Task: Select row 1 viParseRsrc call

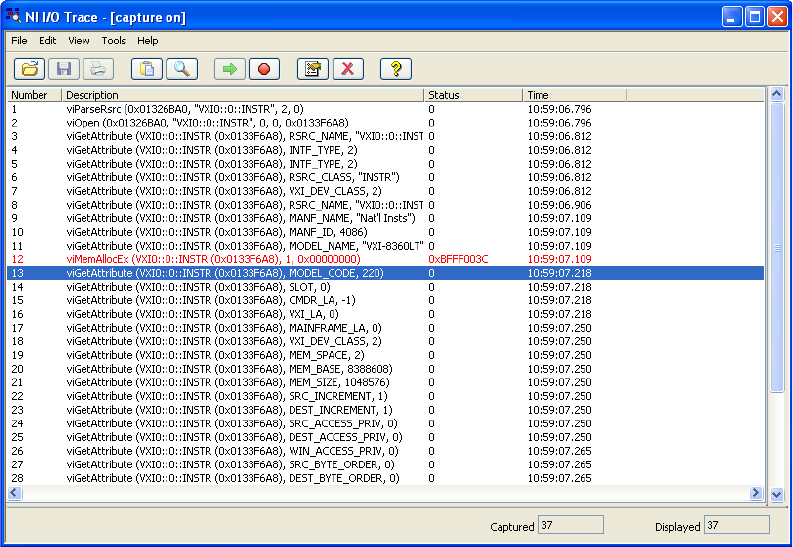Action: click(x=385, y=109)
